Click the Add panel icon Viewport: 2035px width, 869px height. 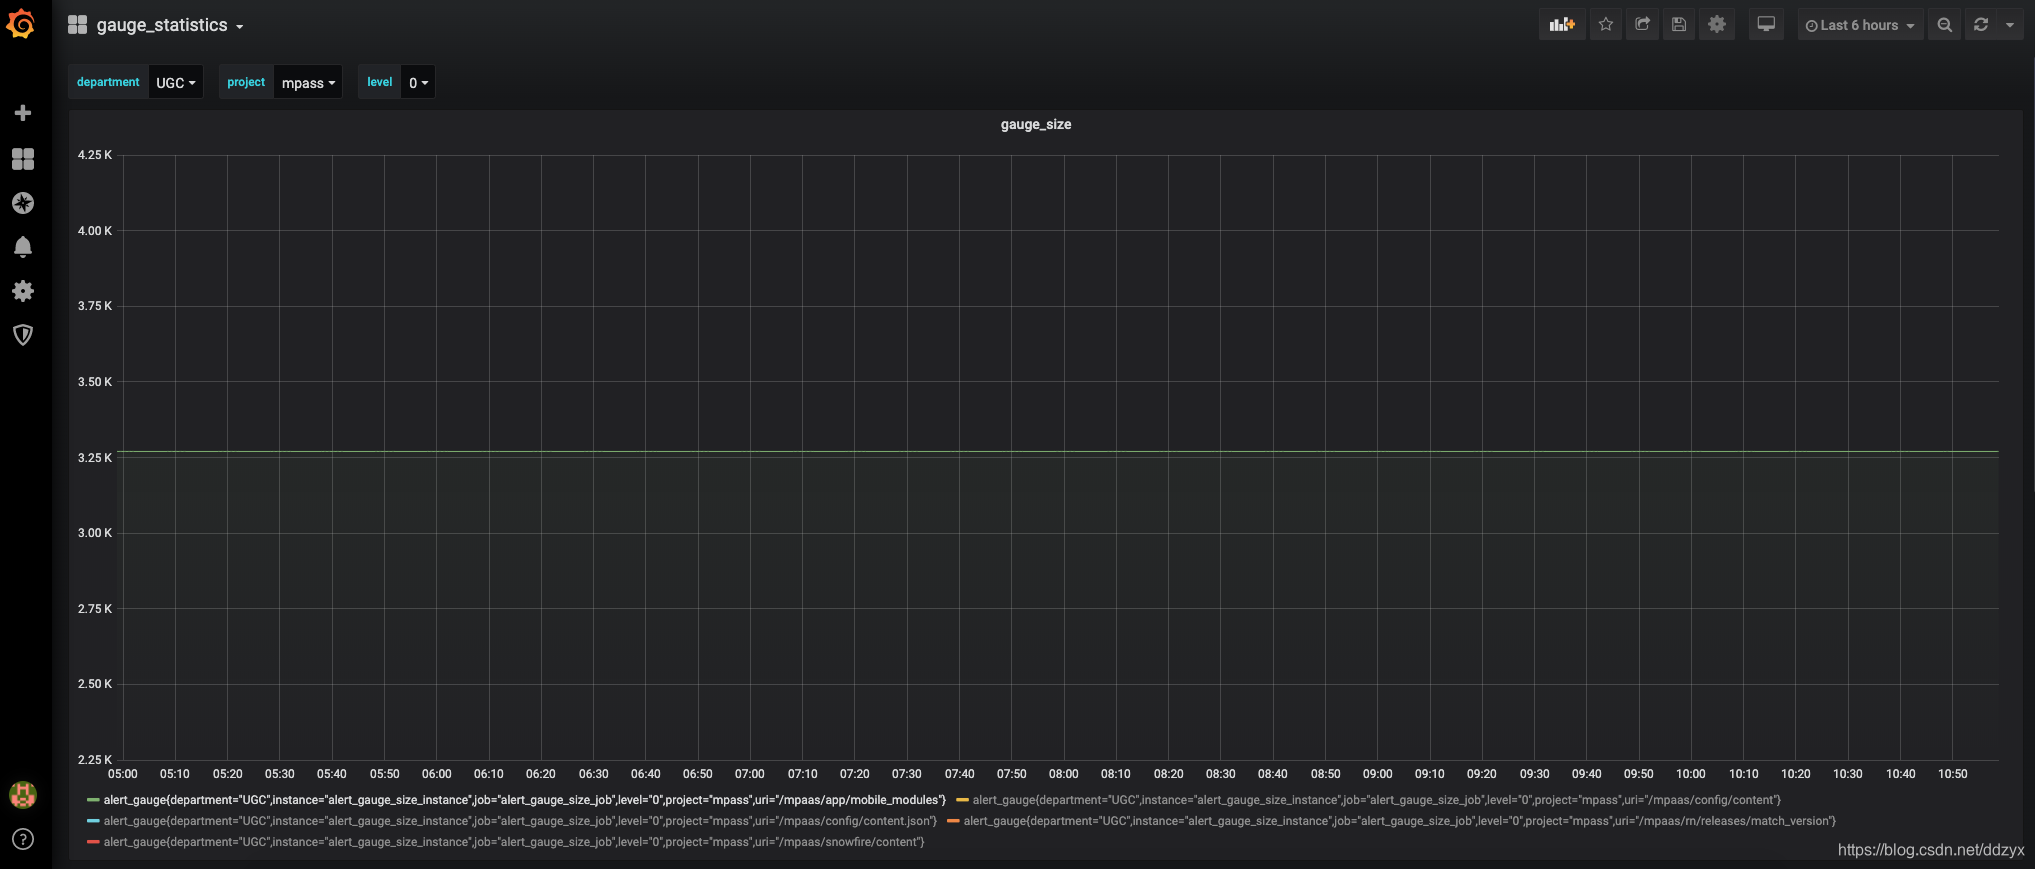[1562, 25]
